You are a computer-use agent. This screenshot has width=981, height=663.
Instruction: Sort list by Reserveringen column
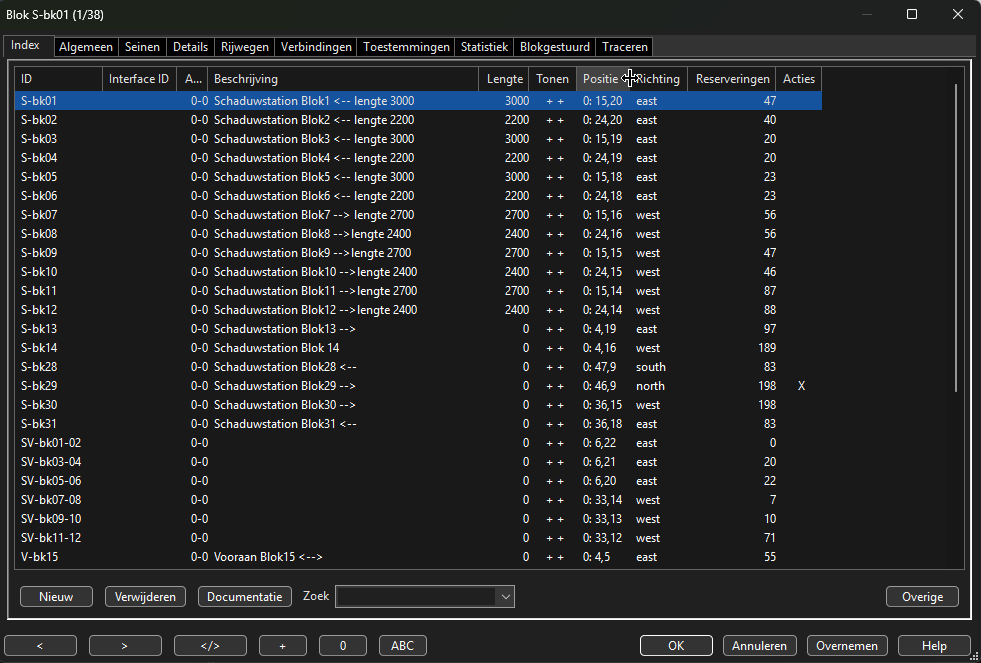[732, 79]
